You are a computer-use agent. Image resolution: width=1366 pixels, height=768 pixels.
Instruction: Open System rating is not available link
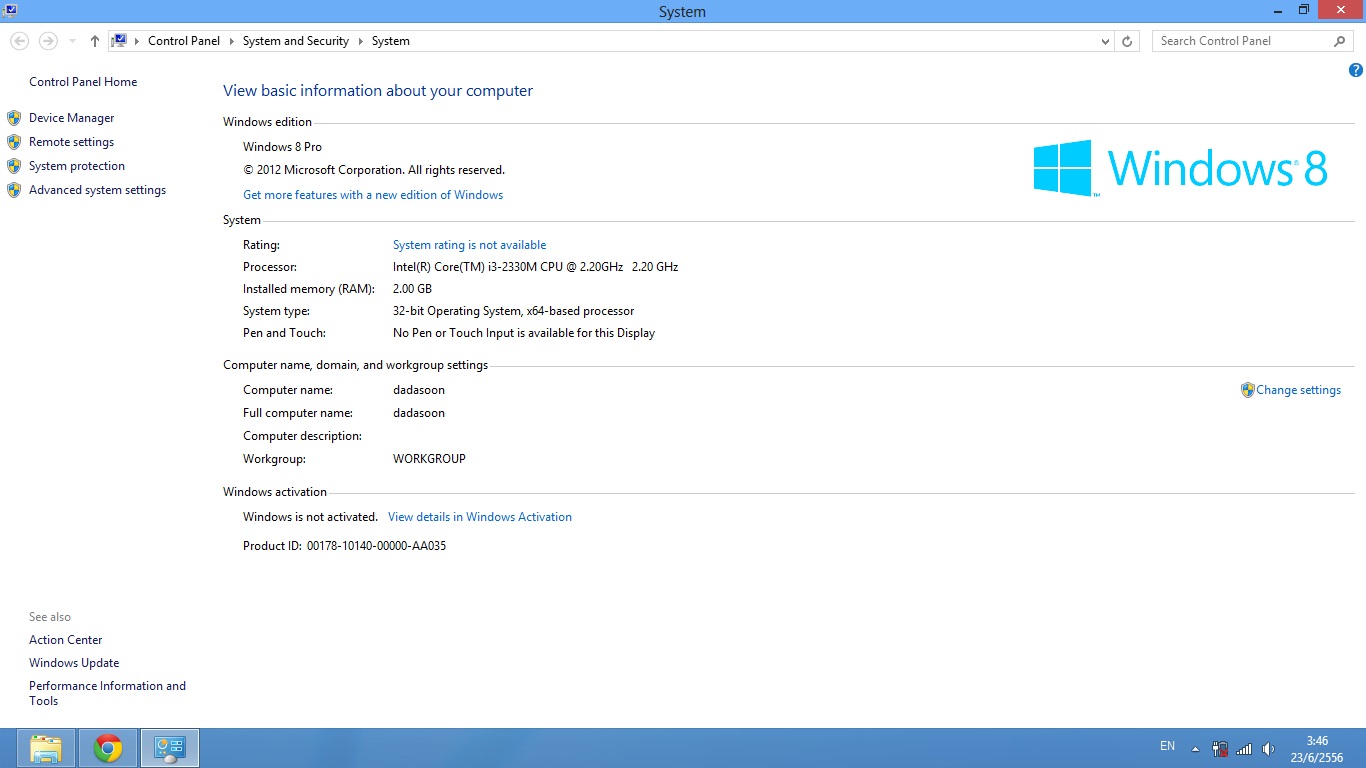[470, 245]
